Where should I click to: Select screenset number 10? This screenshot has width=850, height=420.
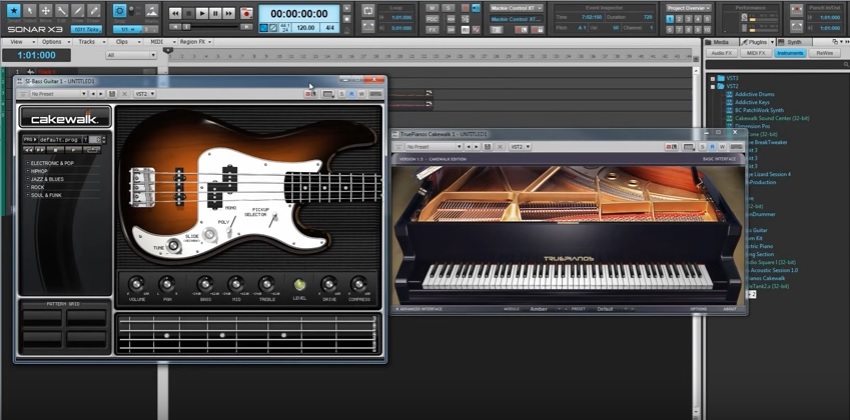coord(707,29)
